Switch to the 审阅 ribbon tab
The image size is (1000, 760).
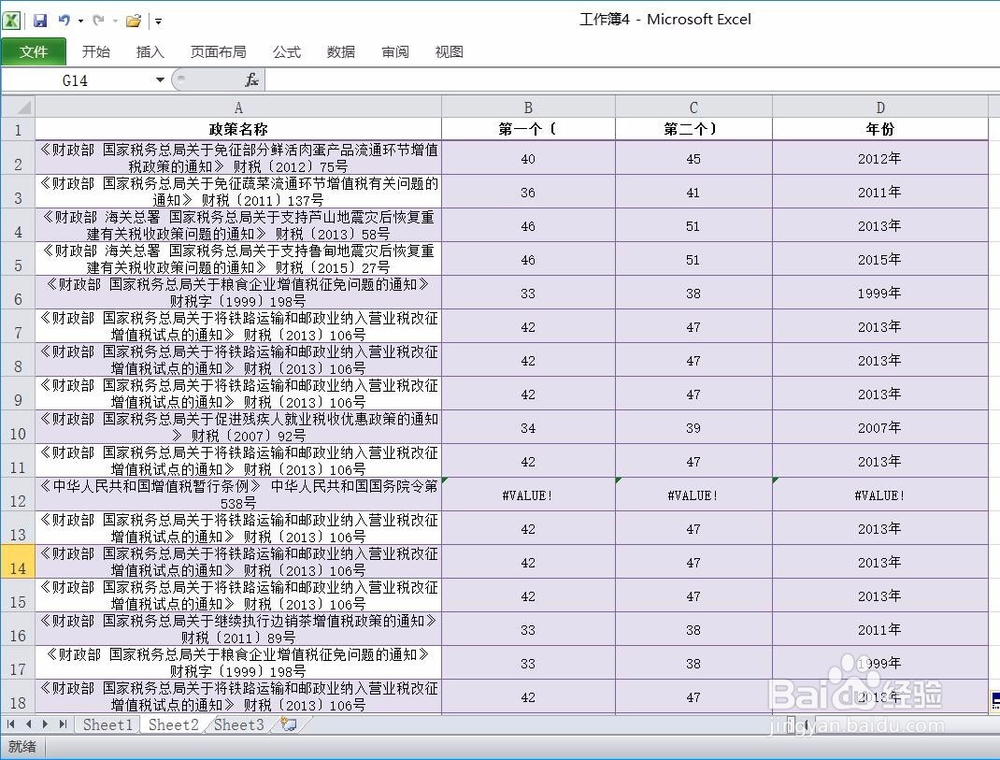[x=395, y=52]
